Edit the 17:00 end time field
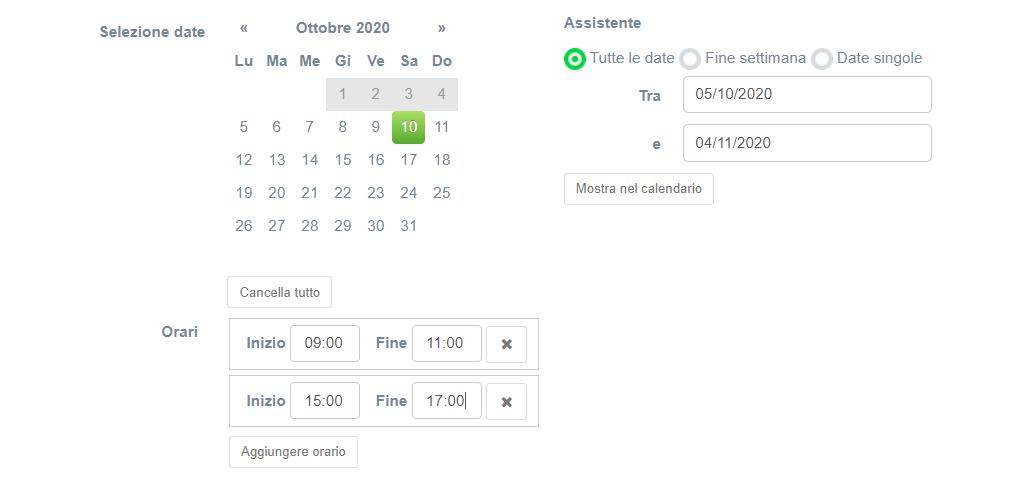The image size is (1011, 490). click(x=446, y=401)
